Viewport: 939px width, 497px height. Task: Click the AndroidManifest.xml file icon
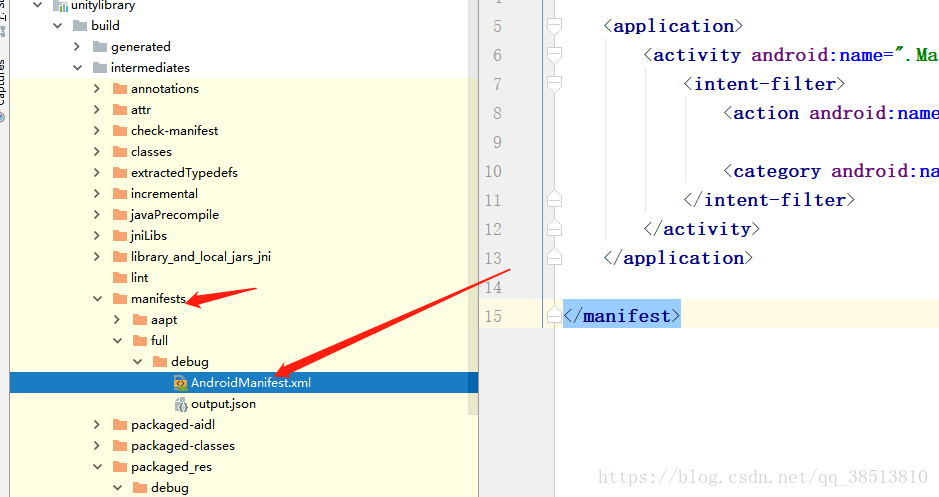[180, 383]
